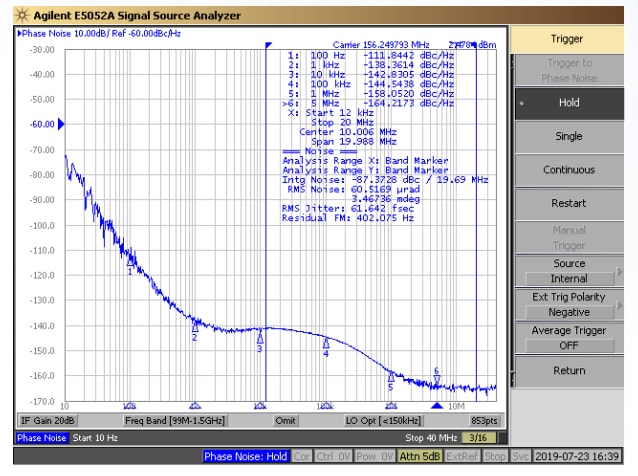Select the Phase Noise tab at bottom-left
638x476 pixels.
(42, 438)
